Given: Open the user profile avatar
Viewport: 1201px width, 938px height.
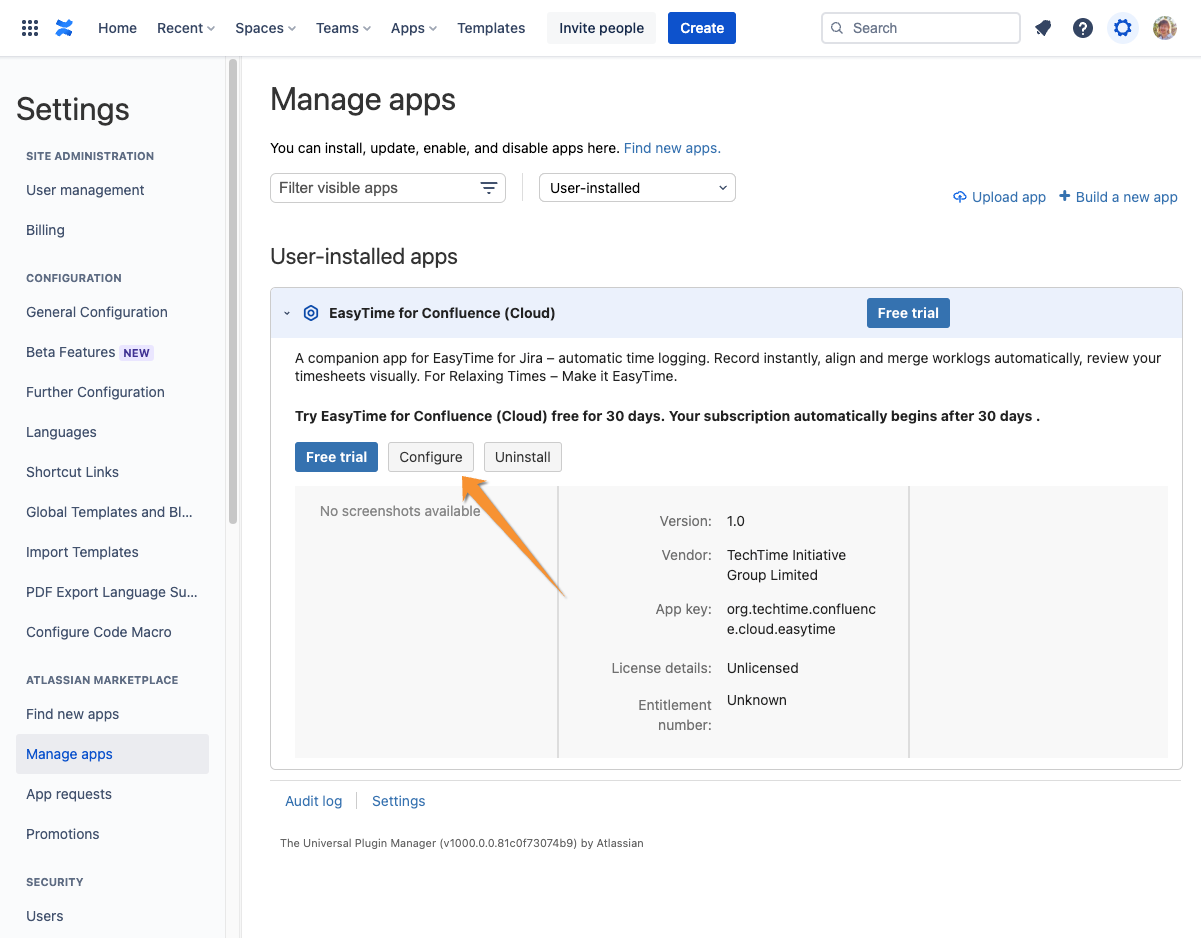Looking at the screenshot, I should tap(1164, 28).
